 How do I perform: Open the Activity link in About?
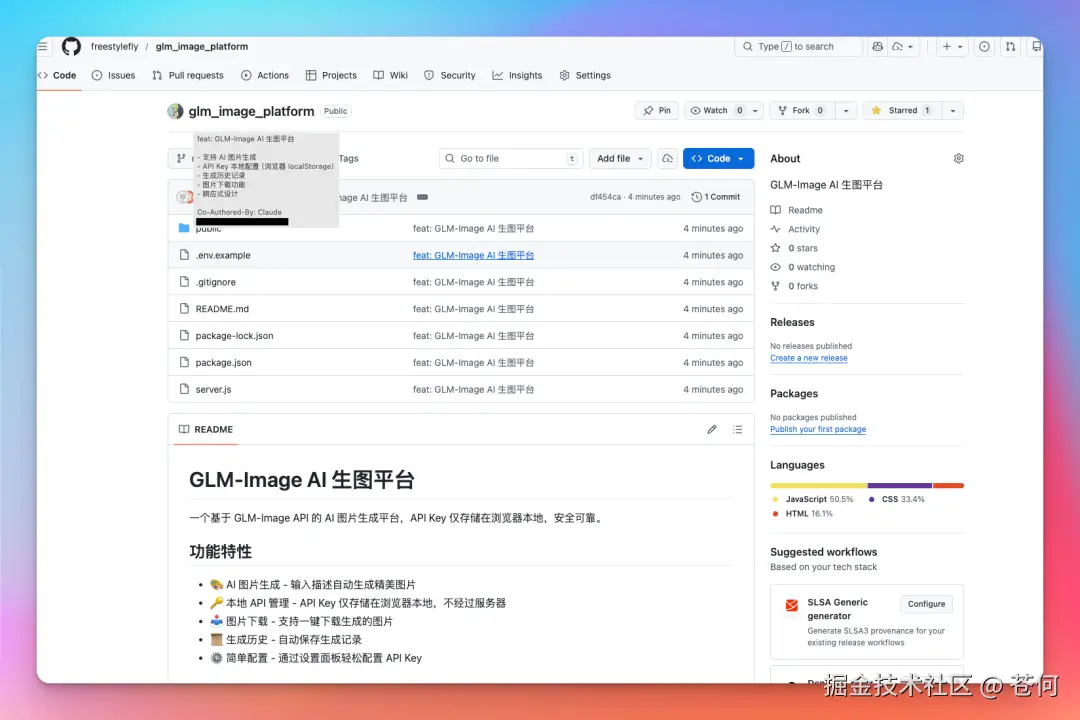804,229
